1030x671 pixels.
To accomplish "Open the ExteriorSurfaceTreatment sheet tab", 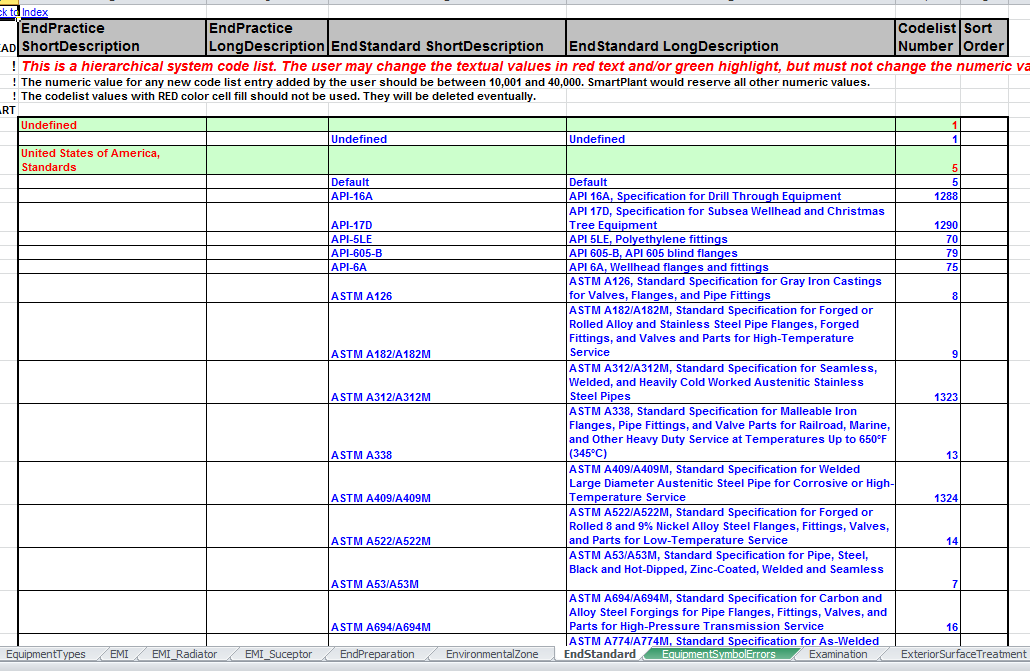I will (963, 654).
